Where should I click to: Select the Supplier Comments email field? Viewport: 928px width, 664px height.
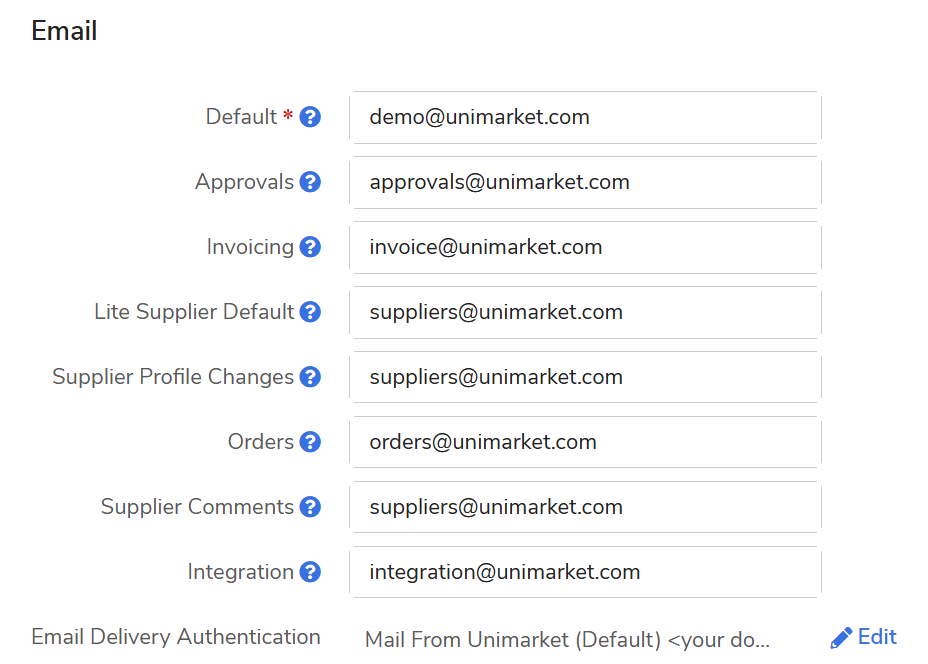pos(585,507)
